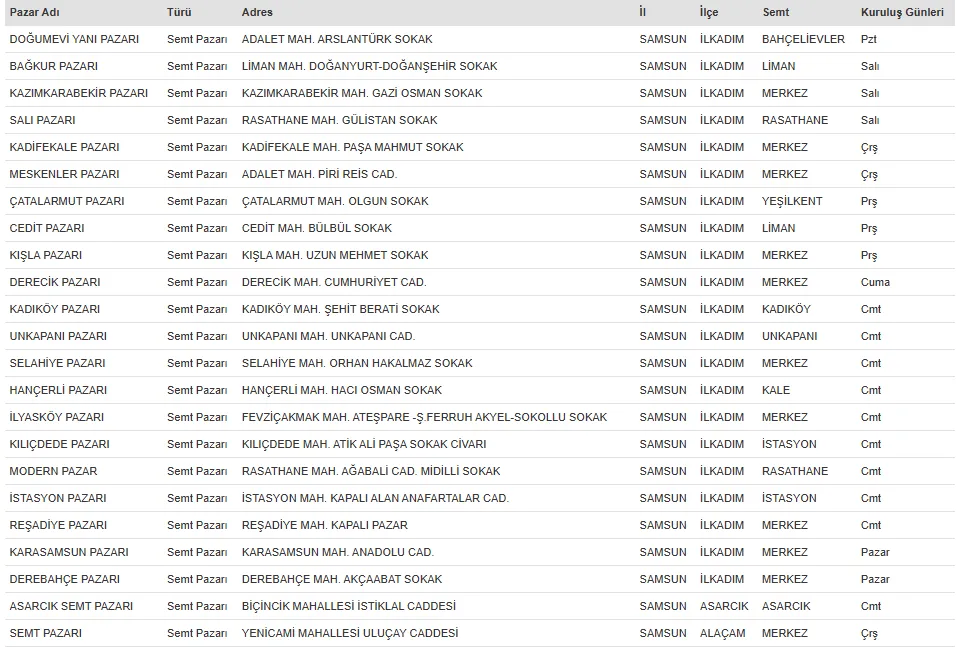The height and width of the screenshot is (647, 956).
Task: Select DERECİK PAZARI cell
Action: [x=55, y=282]
